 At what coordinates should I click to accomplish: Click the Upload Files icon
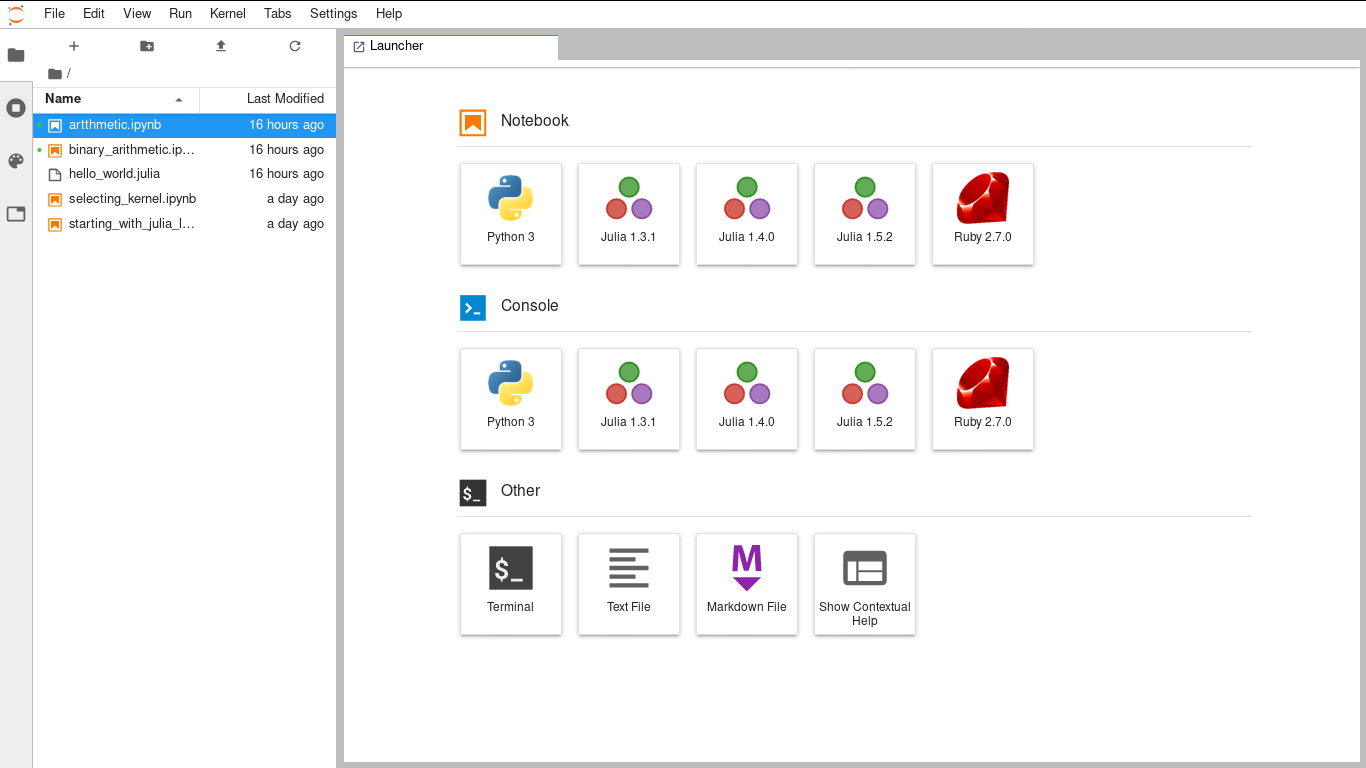pyautogui.click(x=221, y=46)
